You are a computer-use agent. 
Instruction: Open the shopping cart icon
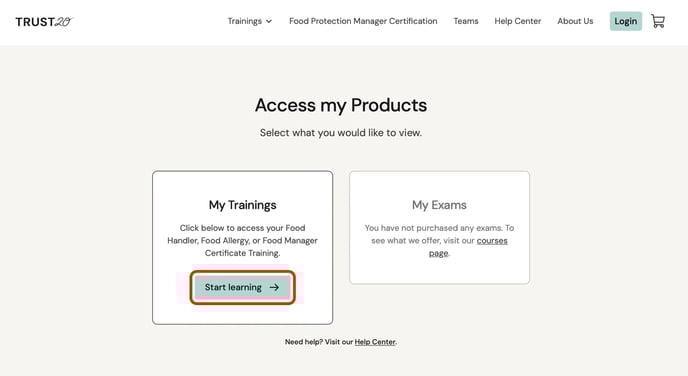[658, 21]
